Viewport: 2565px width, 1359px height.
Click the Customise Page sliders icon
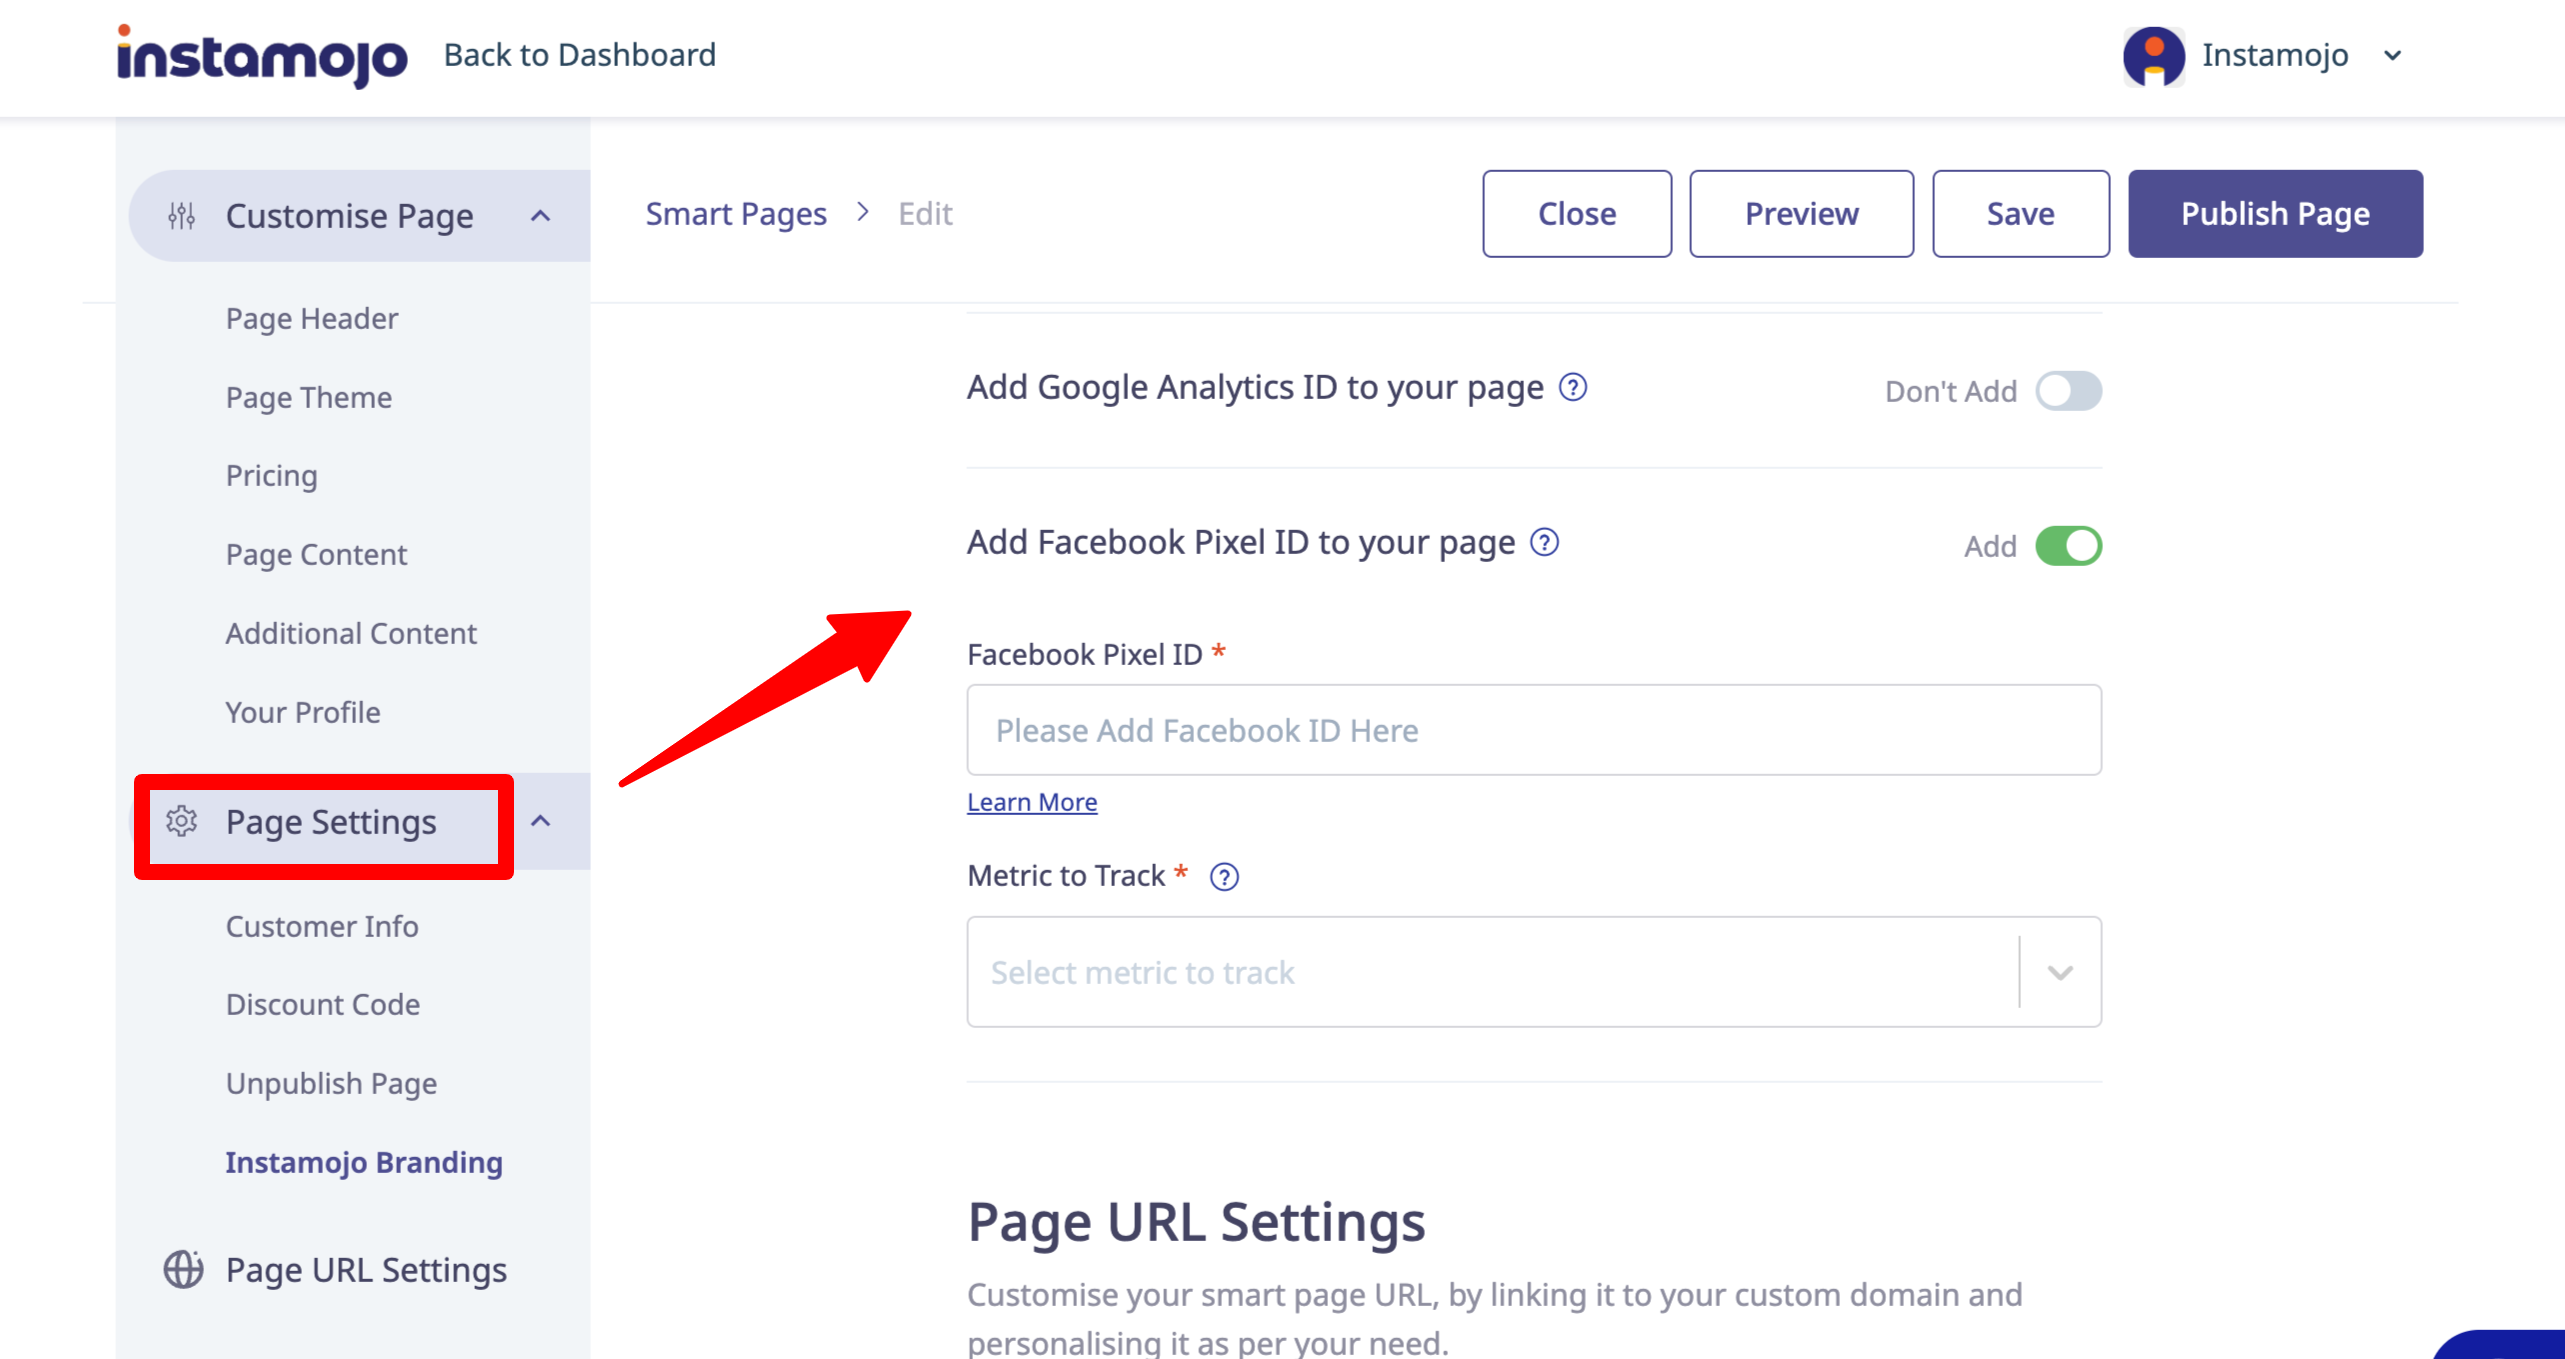tap(181, 215)
